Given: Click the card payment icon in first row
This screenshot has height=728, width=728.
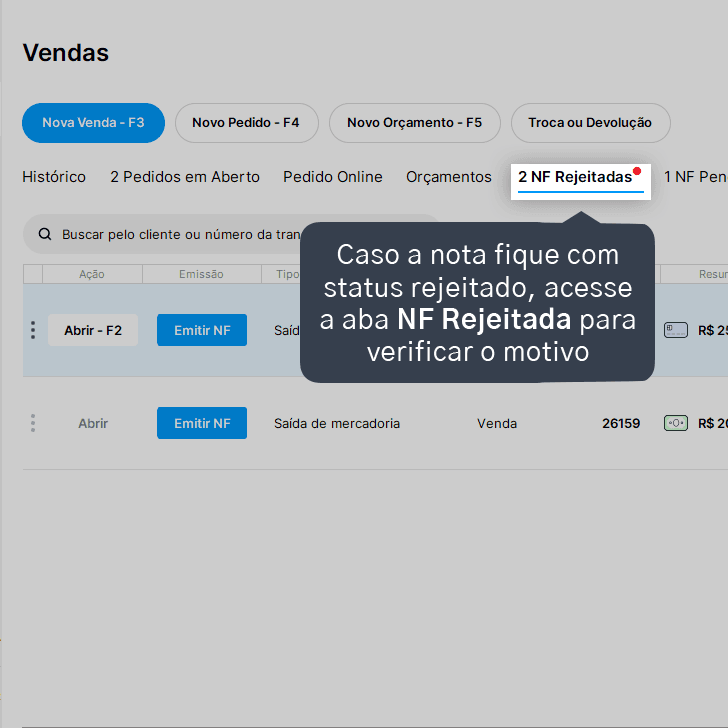Looking at the screenshot, I should 676,330.
